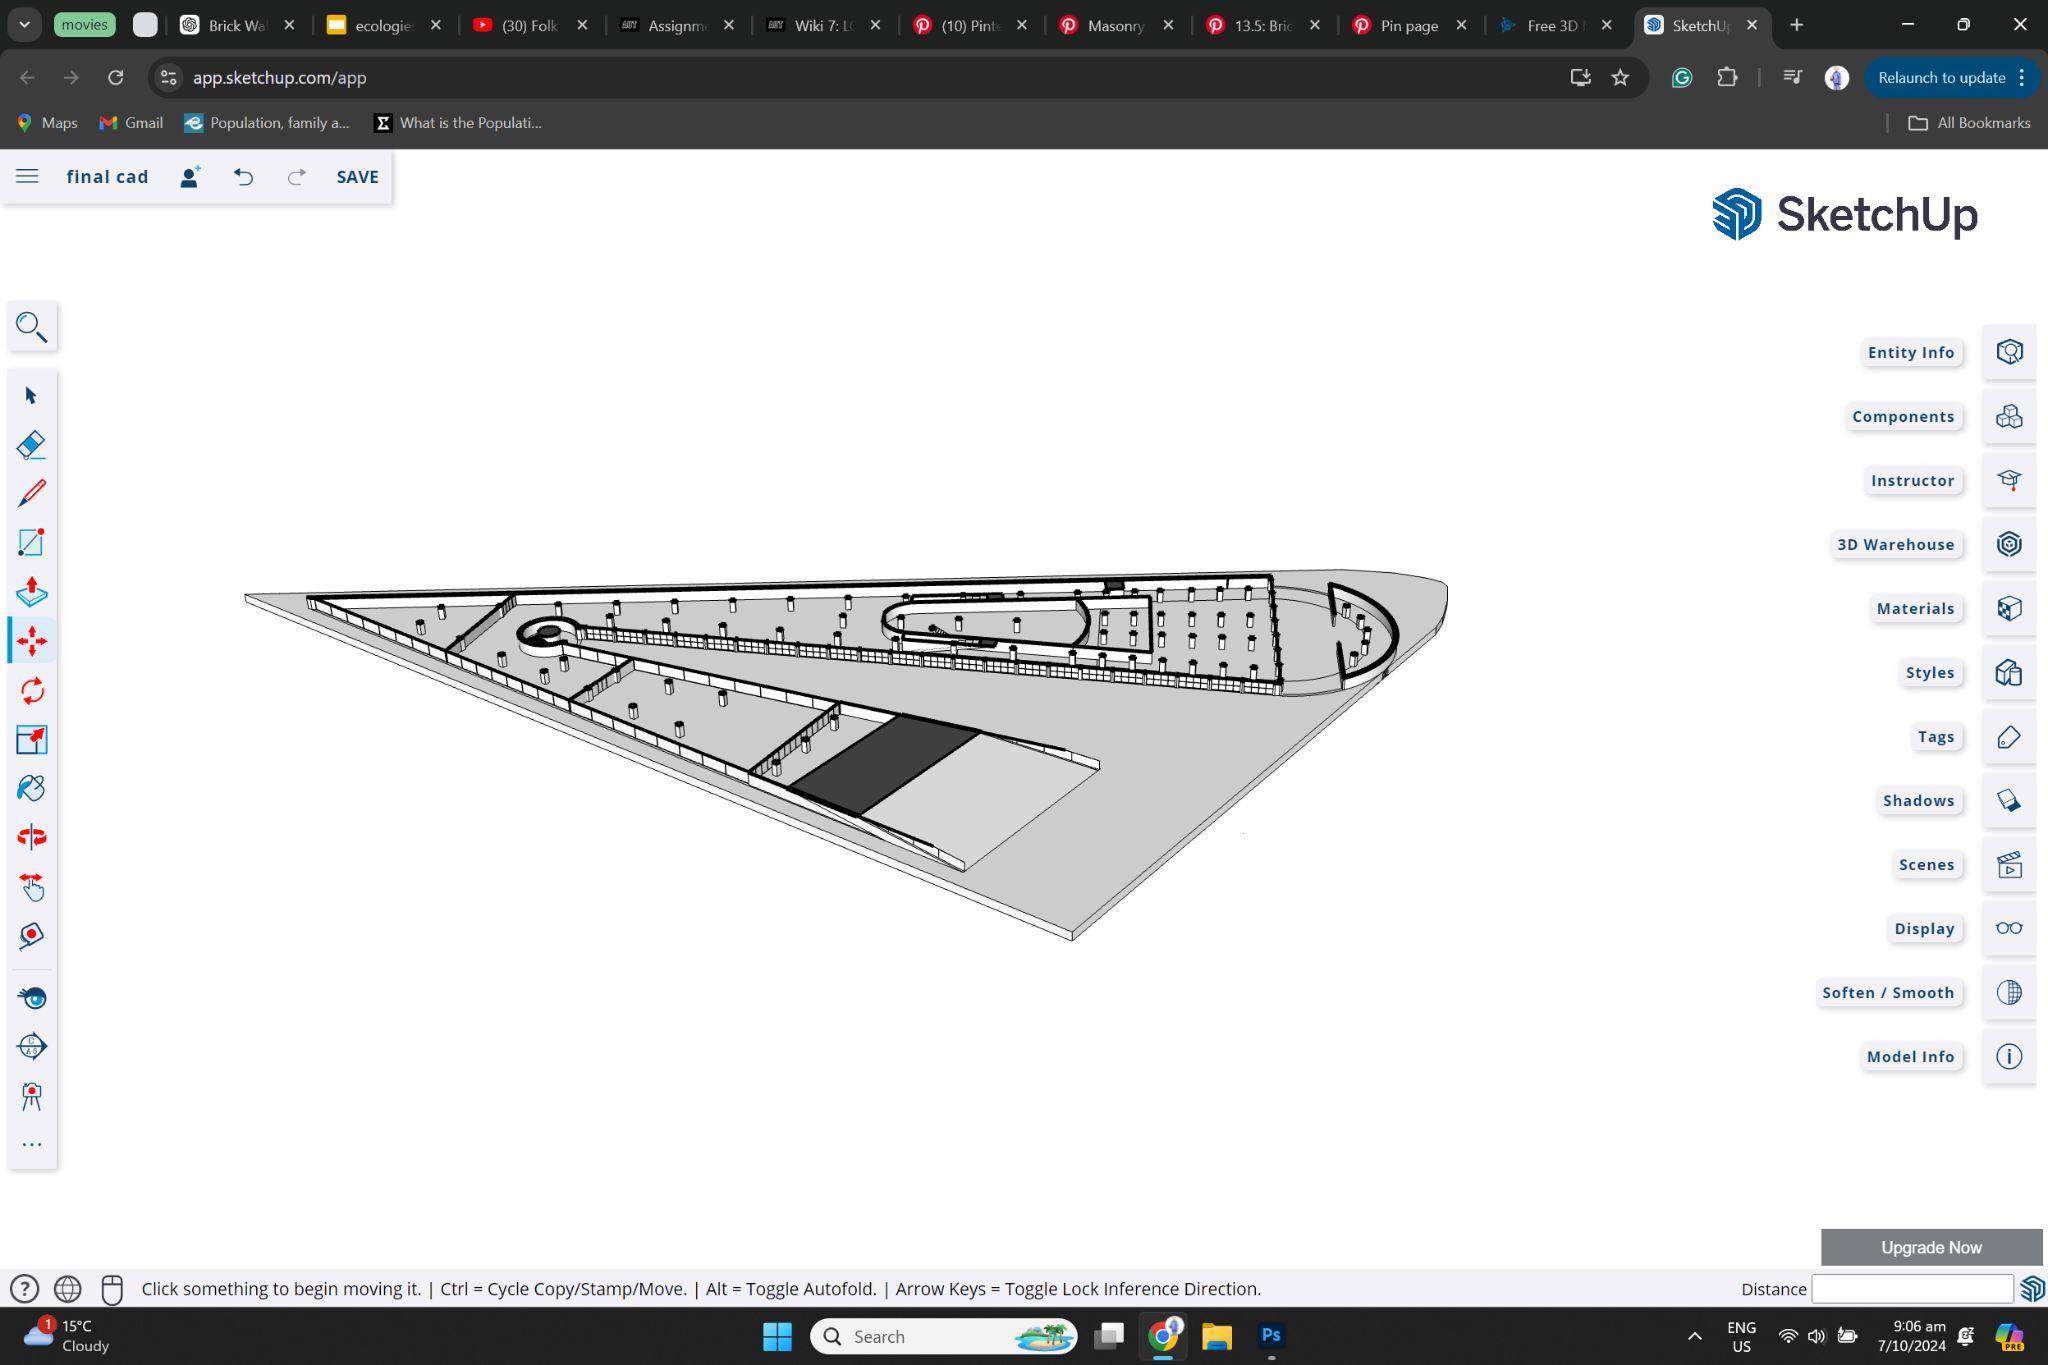Image resolution: width=2048 pixels, height=1365 pixels.
Task: Click the Scenes clapperboard icon
Action: point(2008,865)
